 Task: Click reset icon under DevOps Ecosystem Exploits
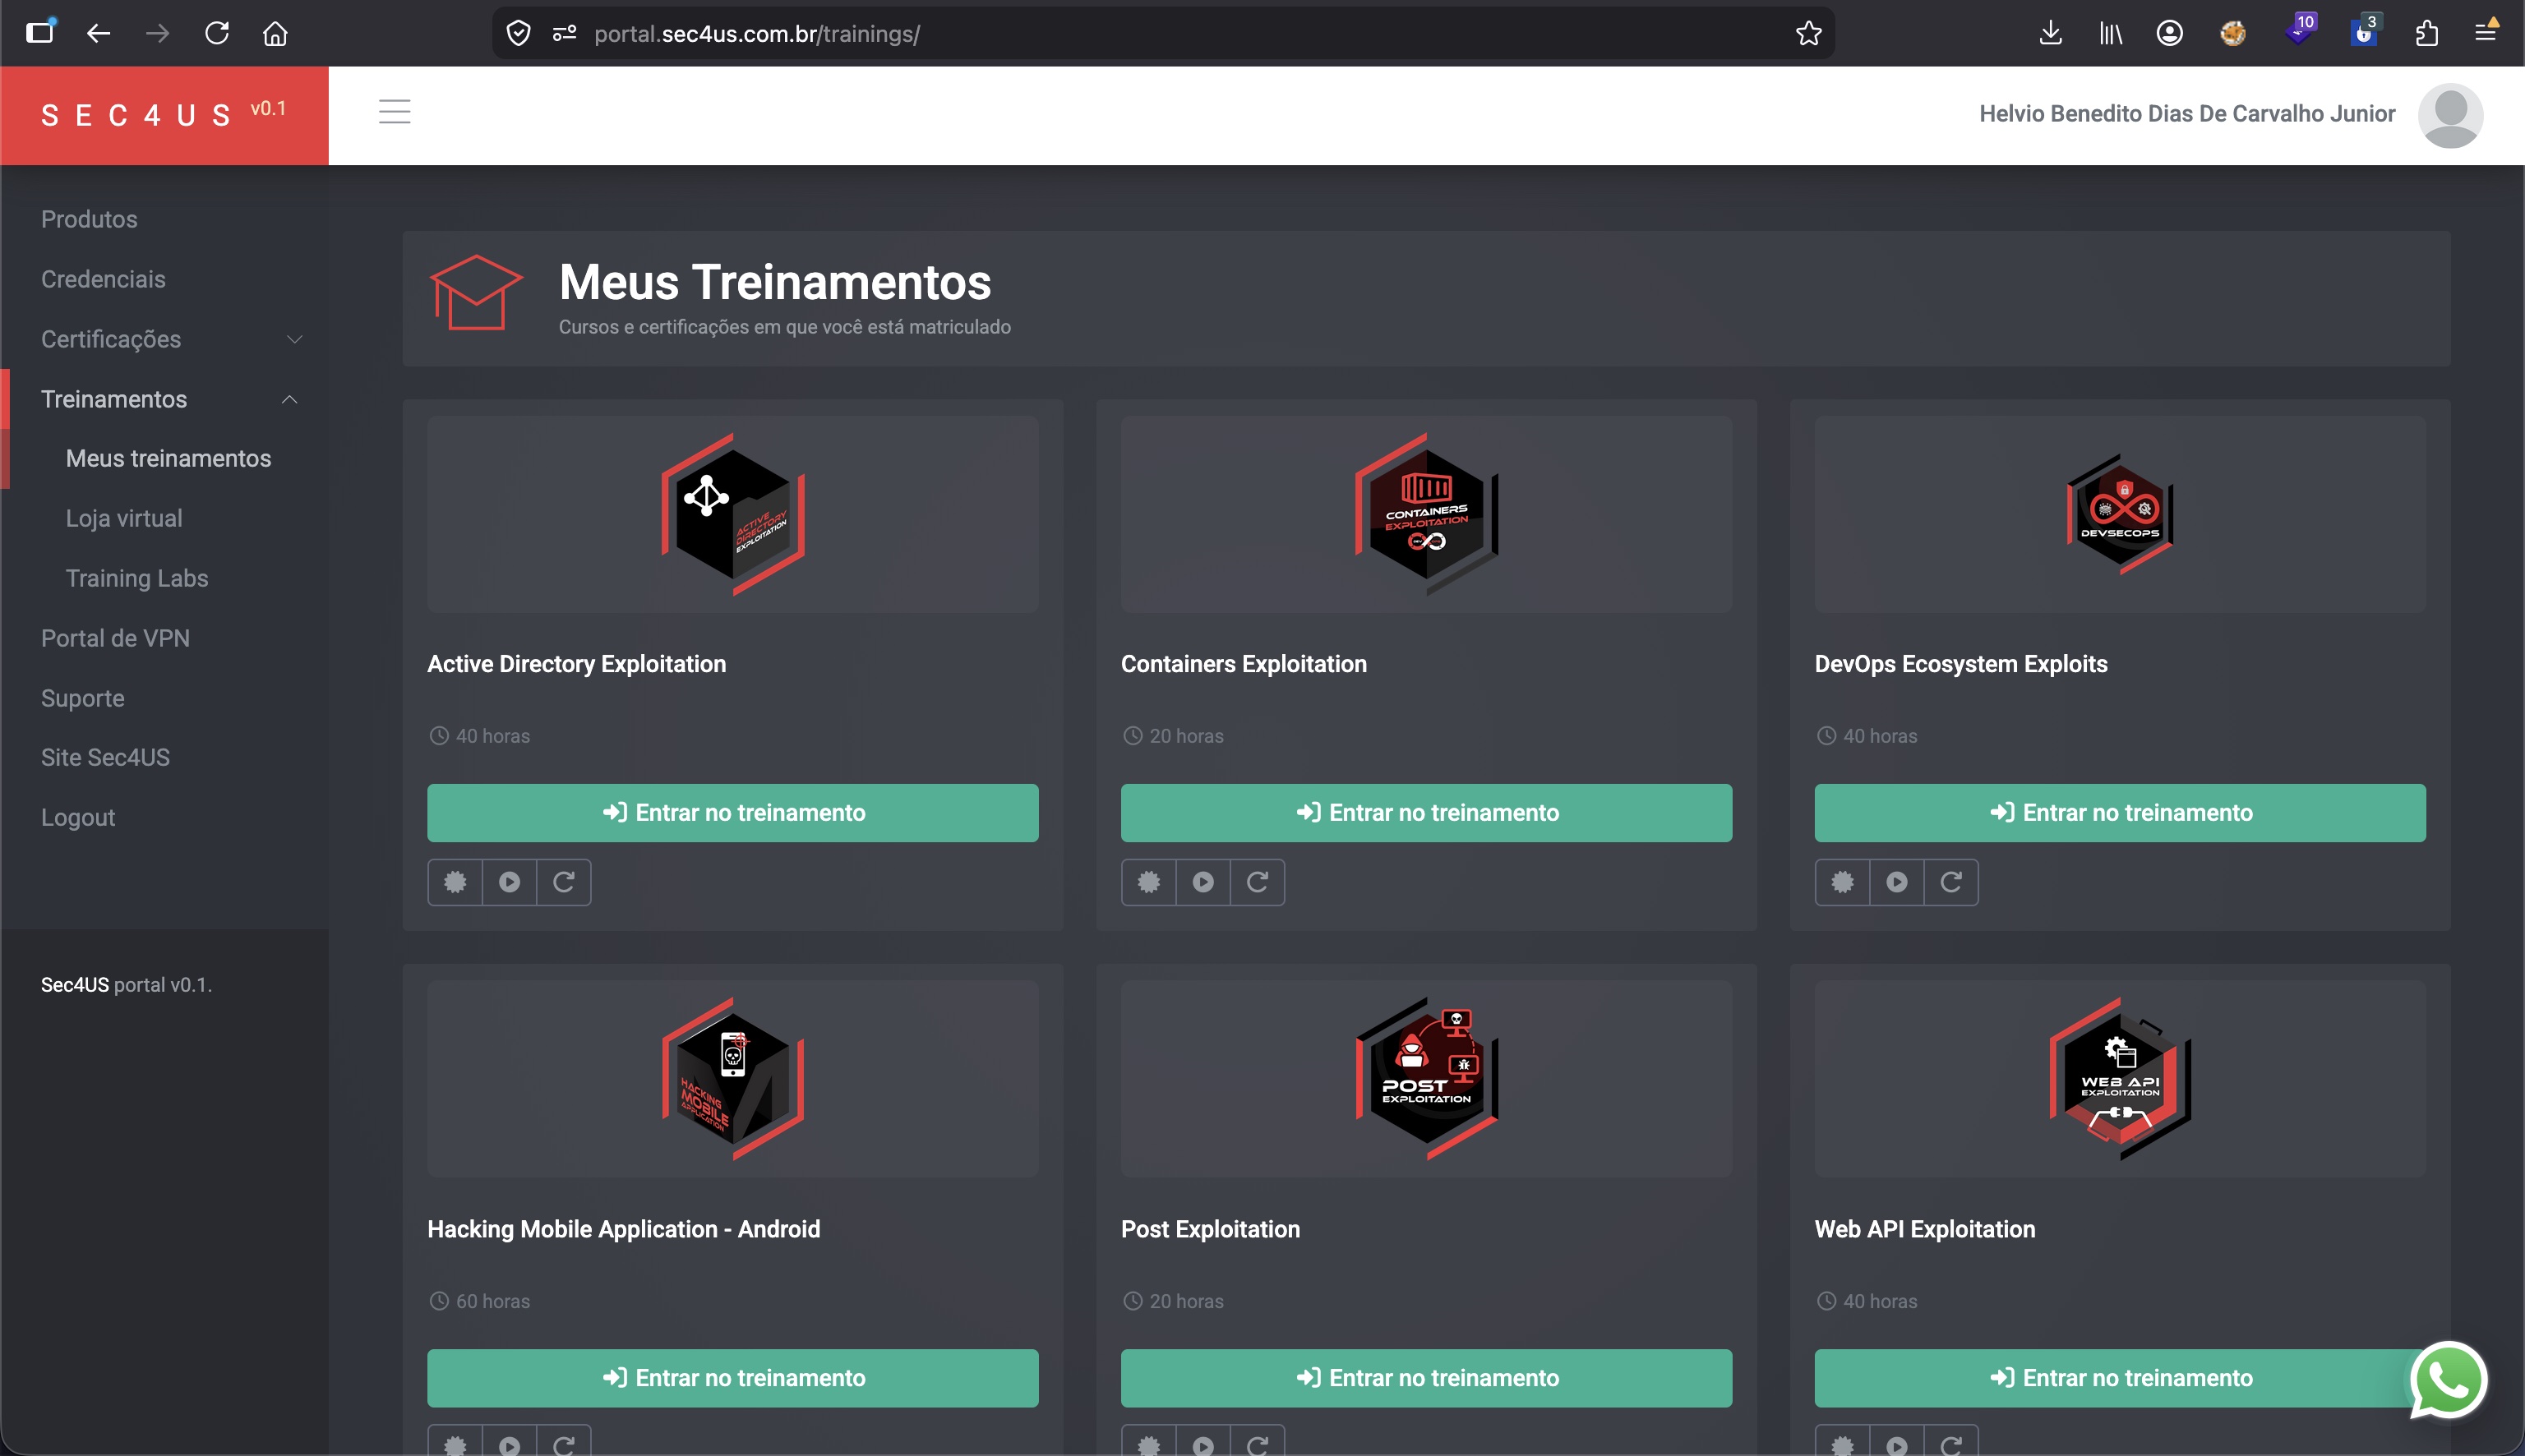point(1952,882)
